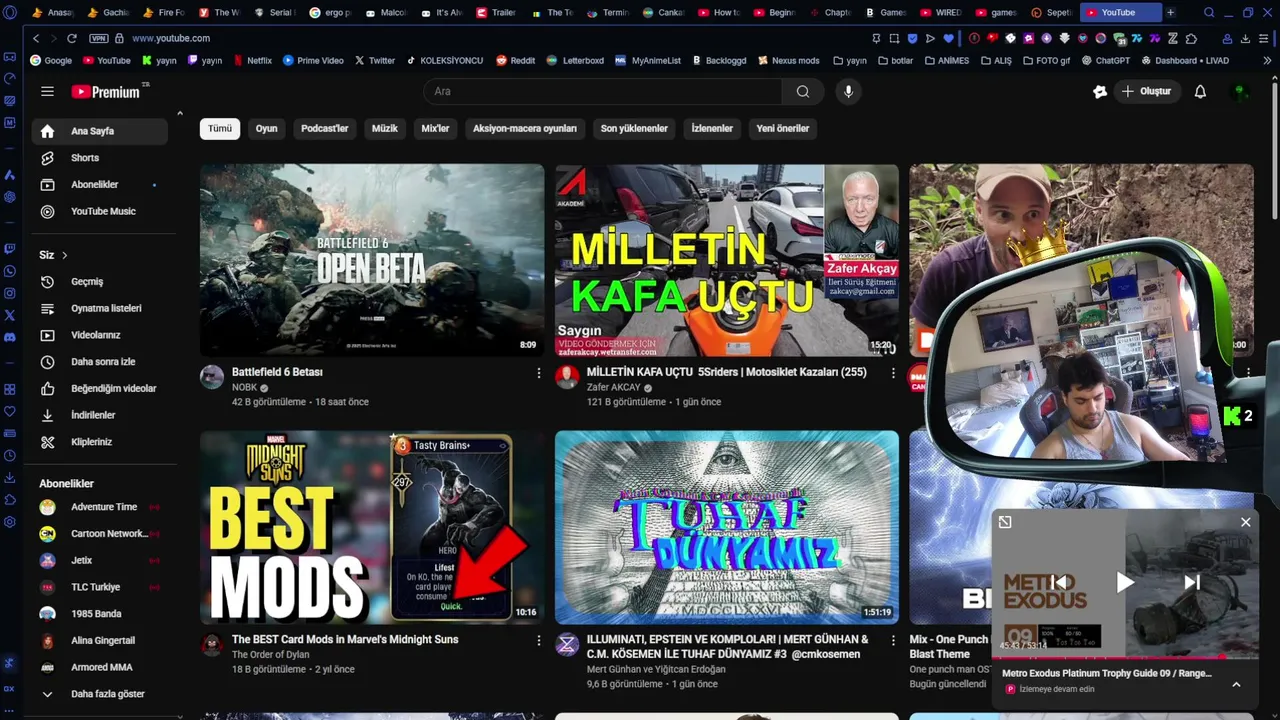This screenshot has height=720, width=1280.
Task: Expand Daha fazla göster subscriptions
Action: tap(99, 694)
